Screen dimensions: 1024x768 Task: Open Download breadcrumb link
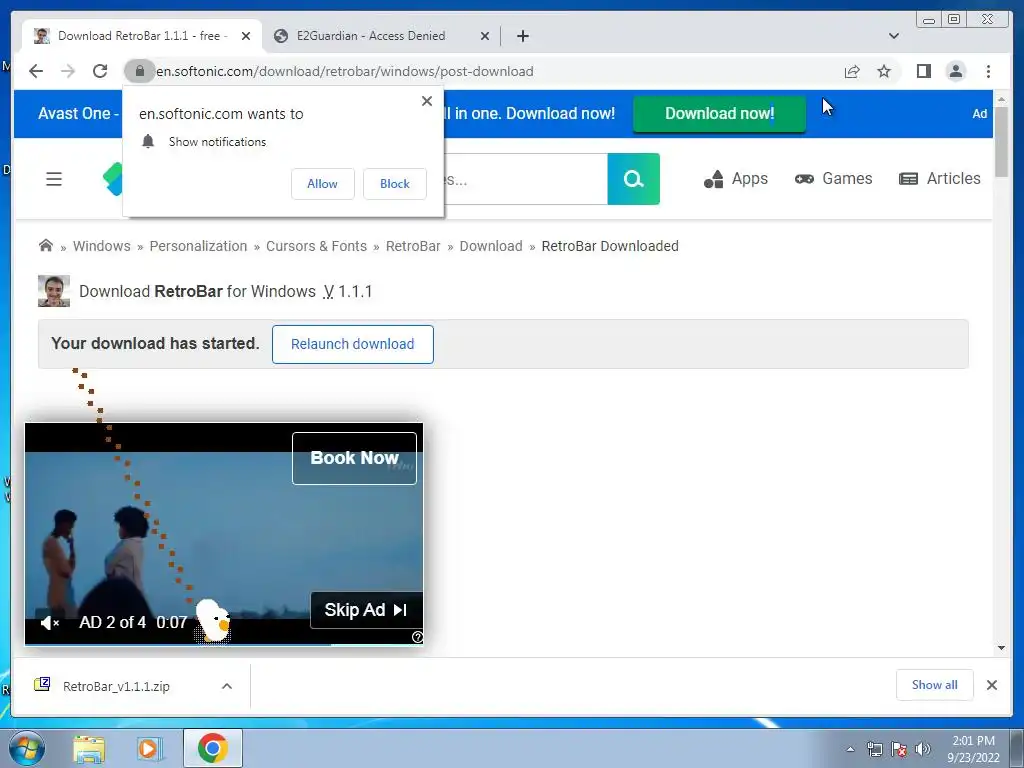click(x=490, y=246)
